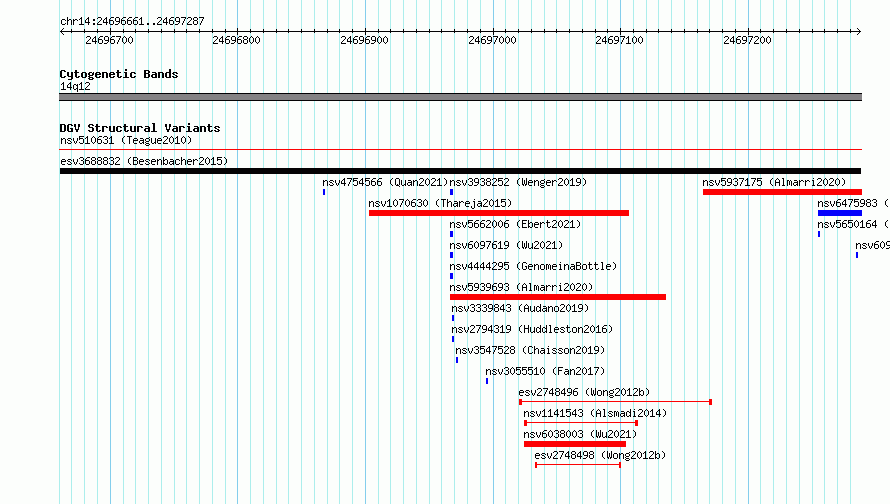Click the blue marker under nsv3547528
890x504 pixels.
pyautogui.click(x=457, y=360)
